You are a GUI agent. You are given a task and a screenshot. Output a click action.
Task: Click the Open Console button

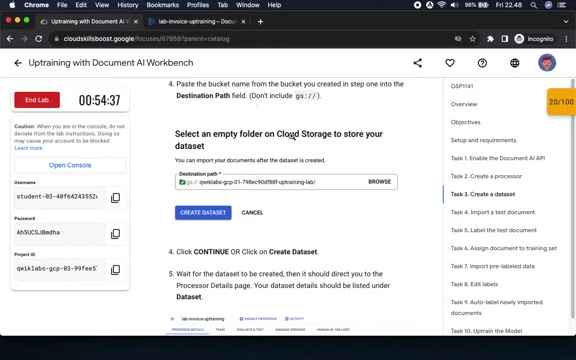[70, 165]
